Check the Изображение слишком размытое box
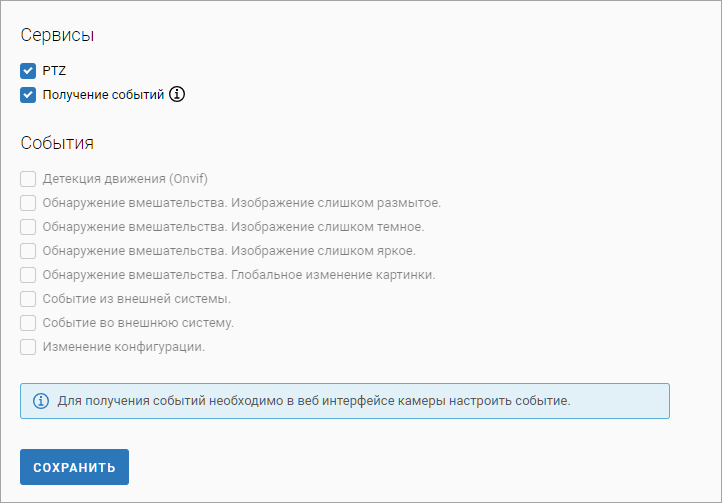The height and width of the screenshot is (503, 722). pos(28,203)
